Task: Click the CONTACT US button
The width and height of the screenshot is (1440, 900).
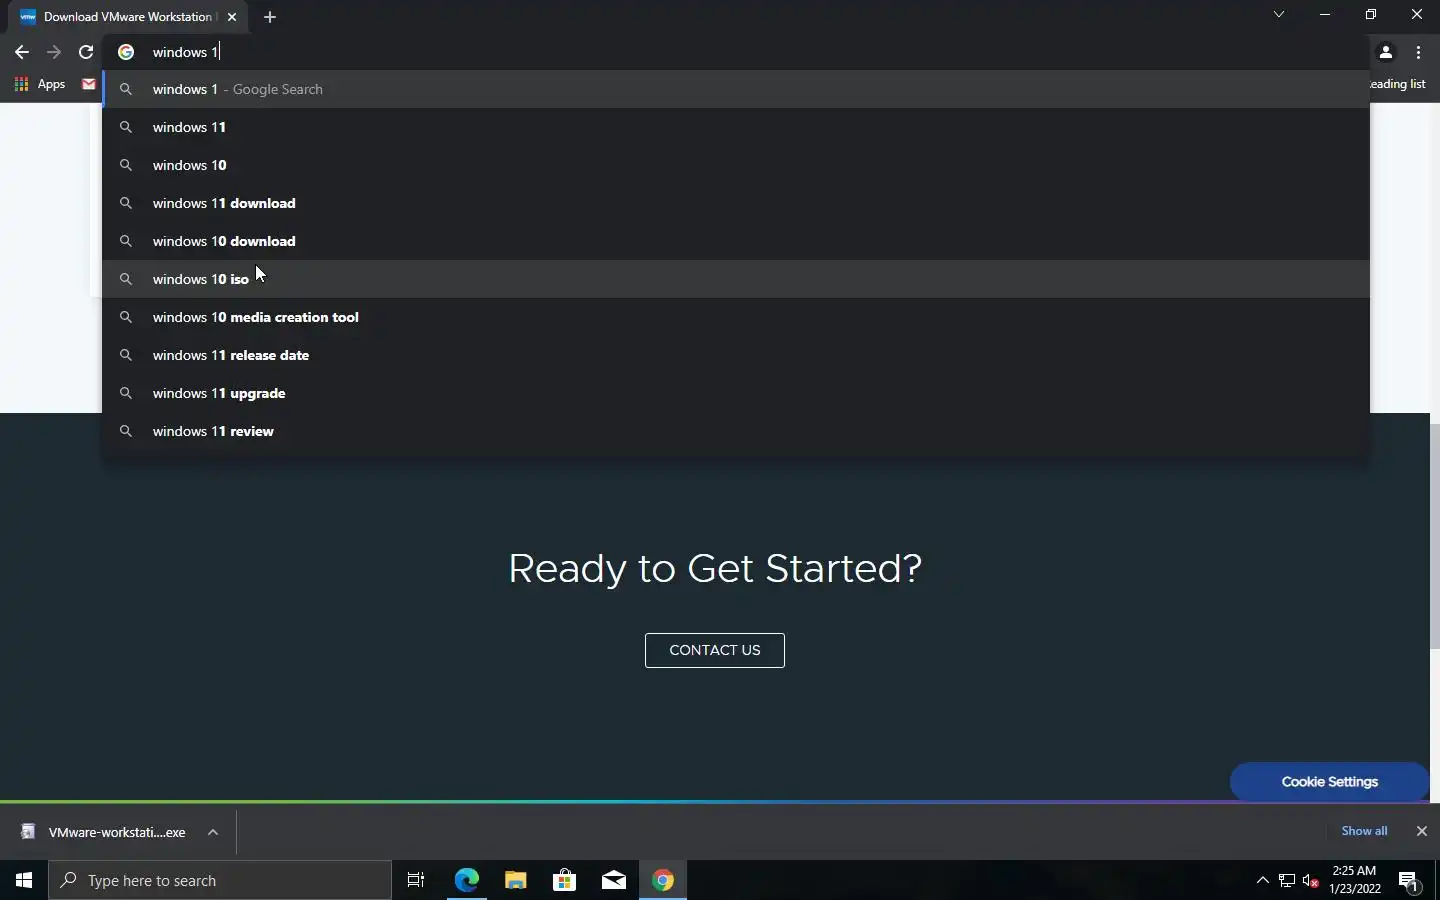Action: coord(715,650)
